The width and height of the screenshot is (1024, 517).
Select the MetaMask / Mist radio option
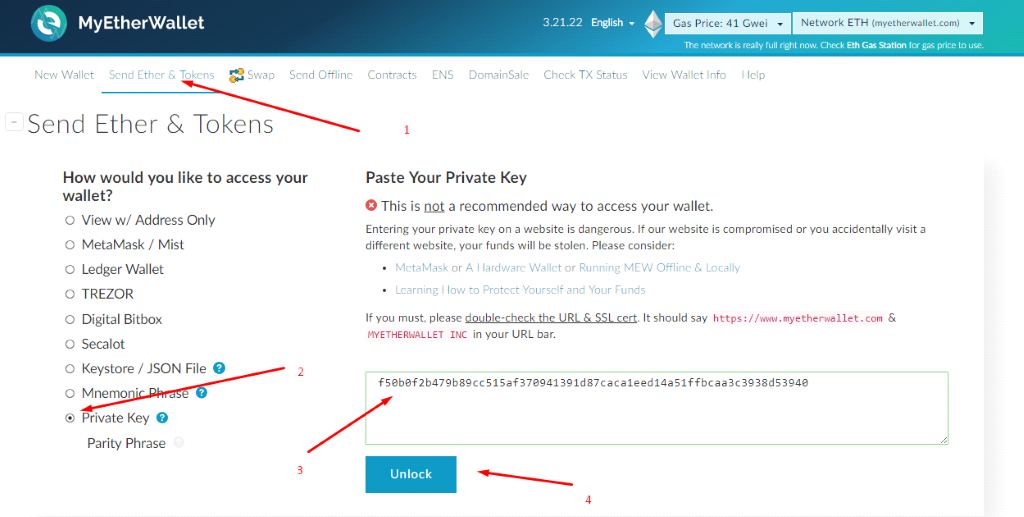(70, 245)
